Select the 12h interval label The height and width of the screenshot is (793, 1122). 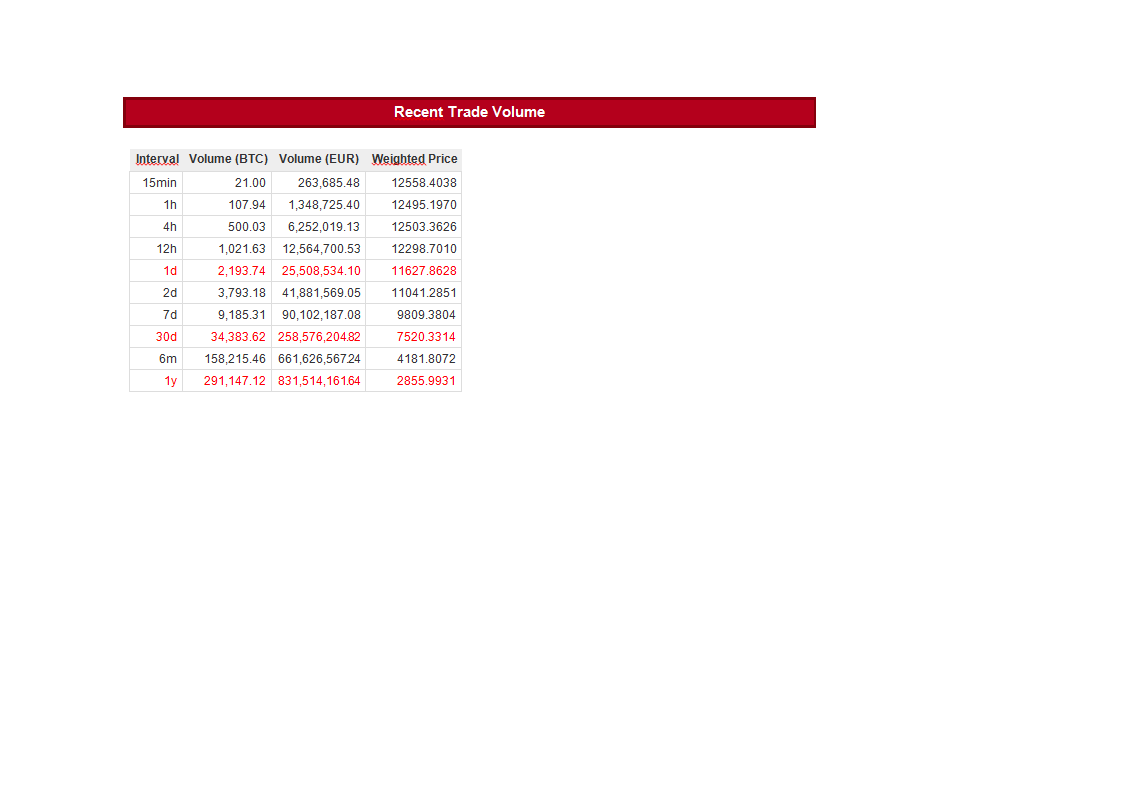(166, 248)
